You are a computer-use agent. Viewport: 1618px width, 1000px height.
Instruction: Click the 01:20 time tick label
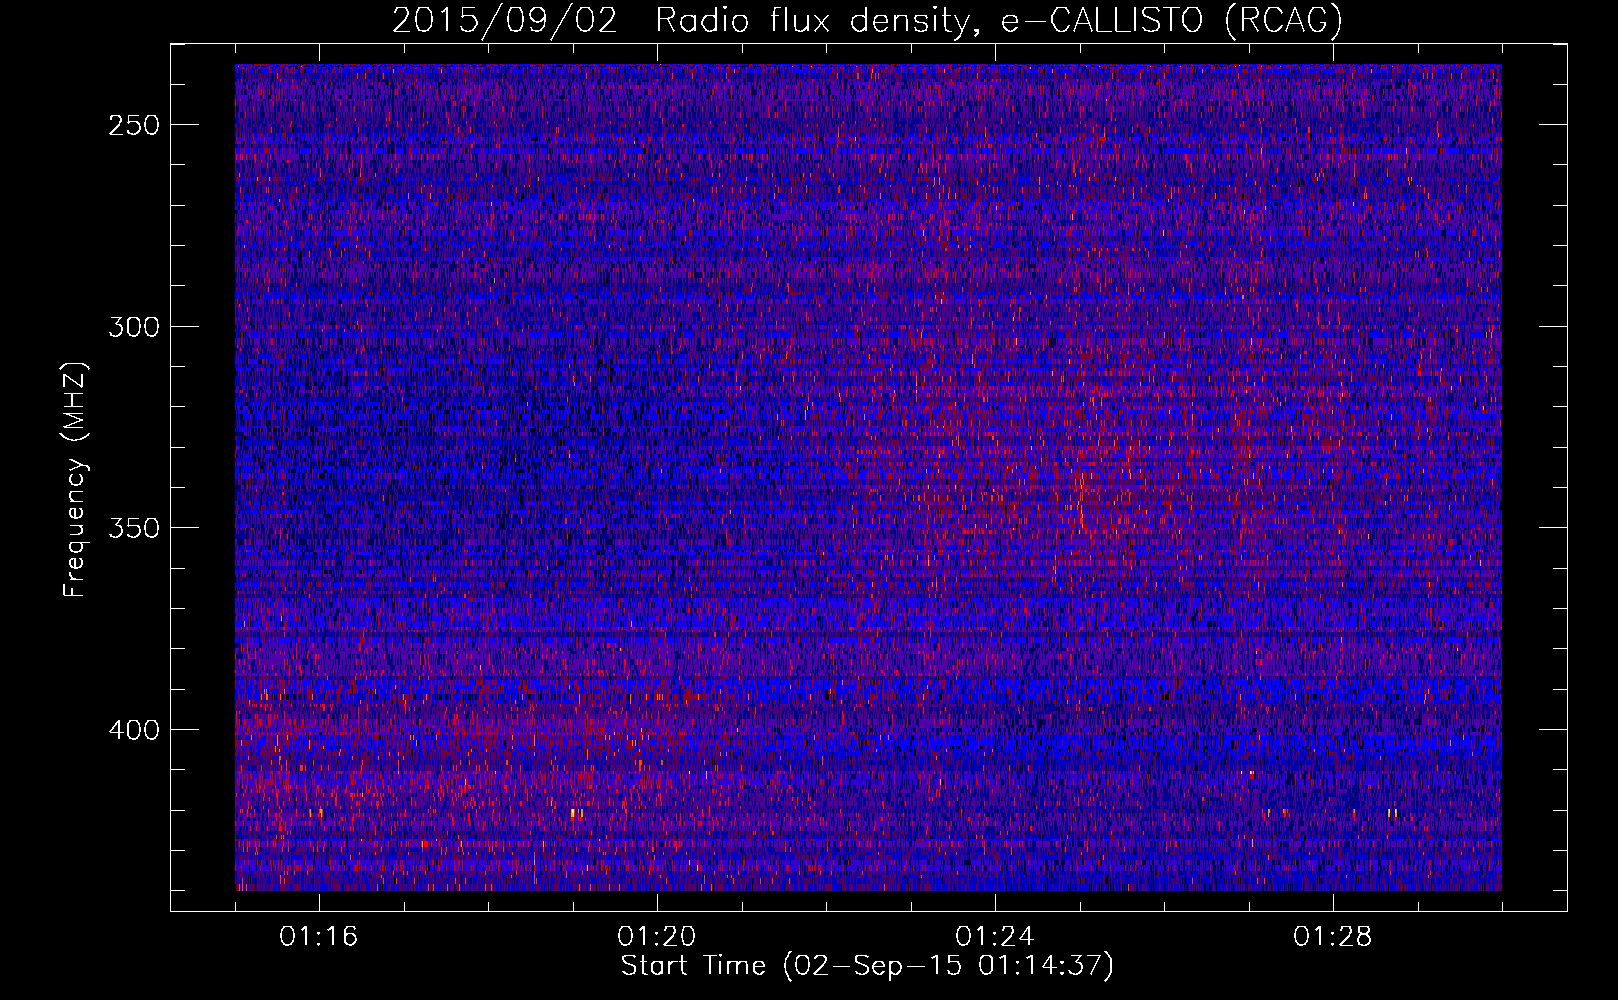click(x=657, y=936)
